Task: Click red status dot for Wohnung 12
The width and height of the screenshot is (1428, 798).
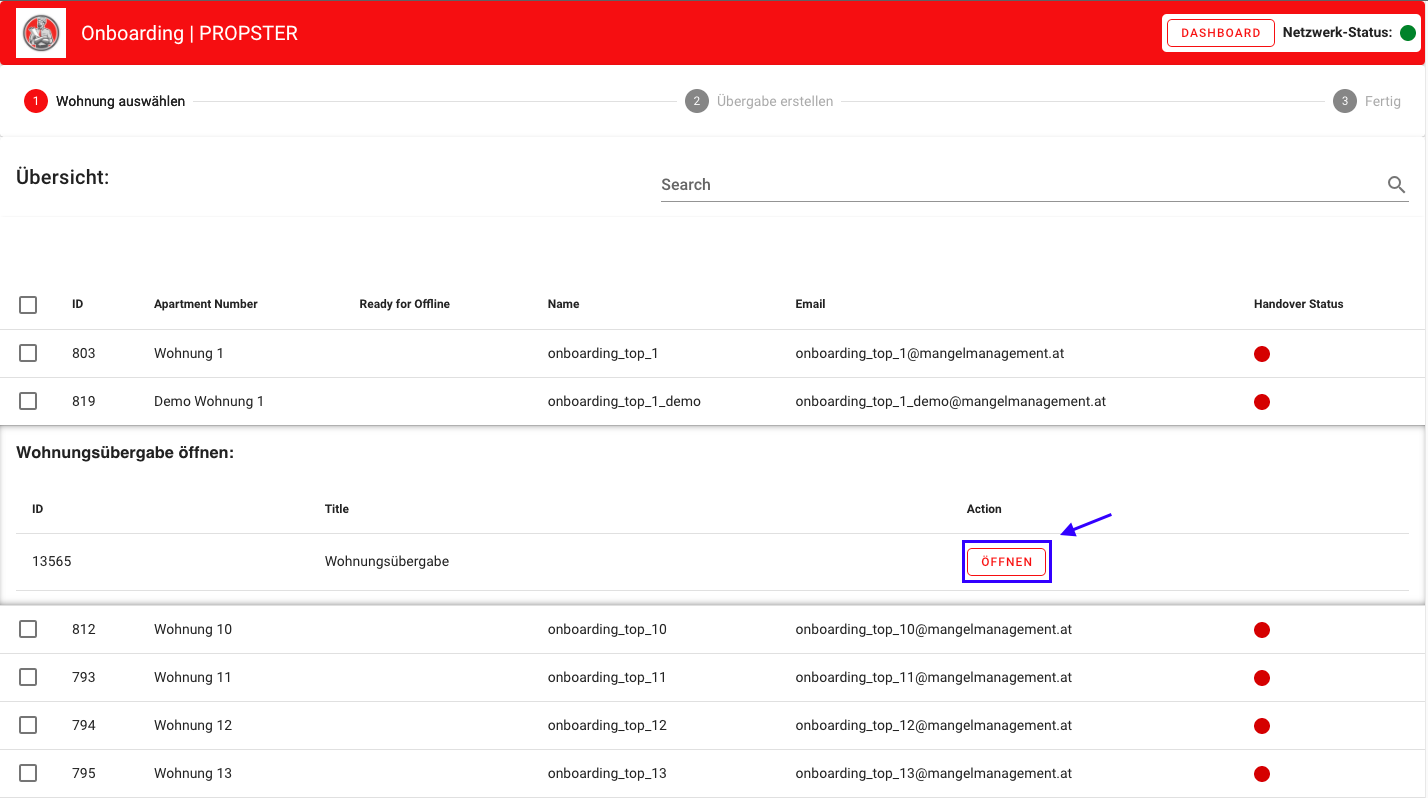Action: coord(1262,726)
